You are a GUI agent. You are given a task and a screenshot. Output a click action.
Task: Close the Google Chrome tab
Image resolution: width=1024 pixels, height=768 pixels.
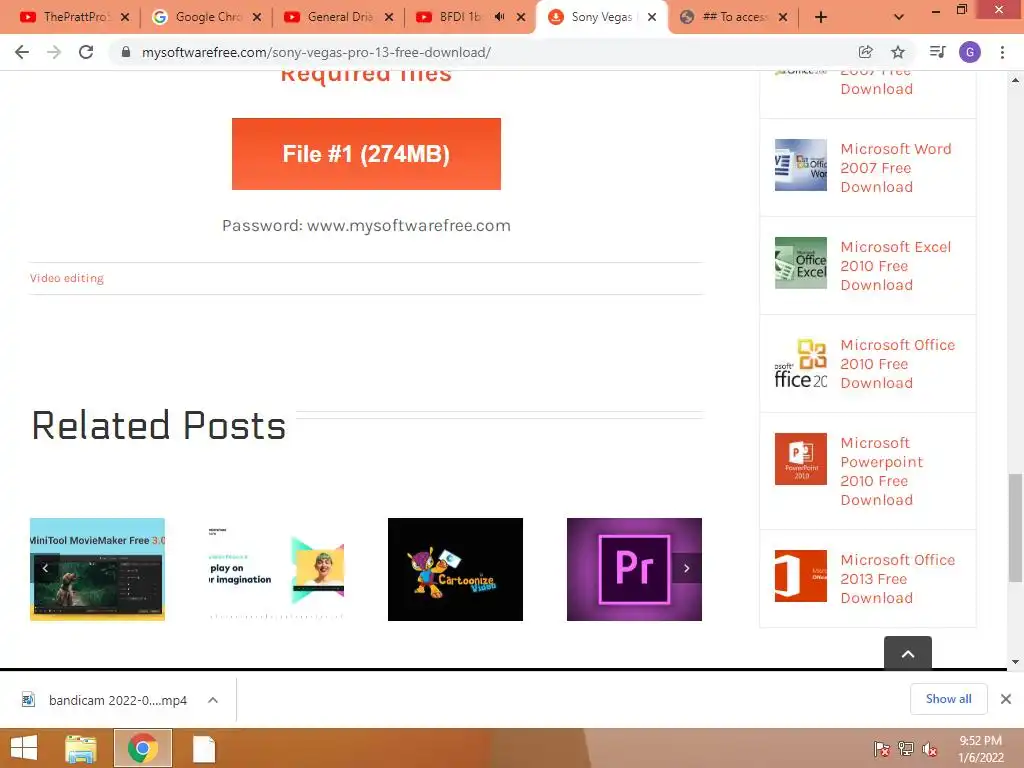pyautogui.click(x=257, y=18)
